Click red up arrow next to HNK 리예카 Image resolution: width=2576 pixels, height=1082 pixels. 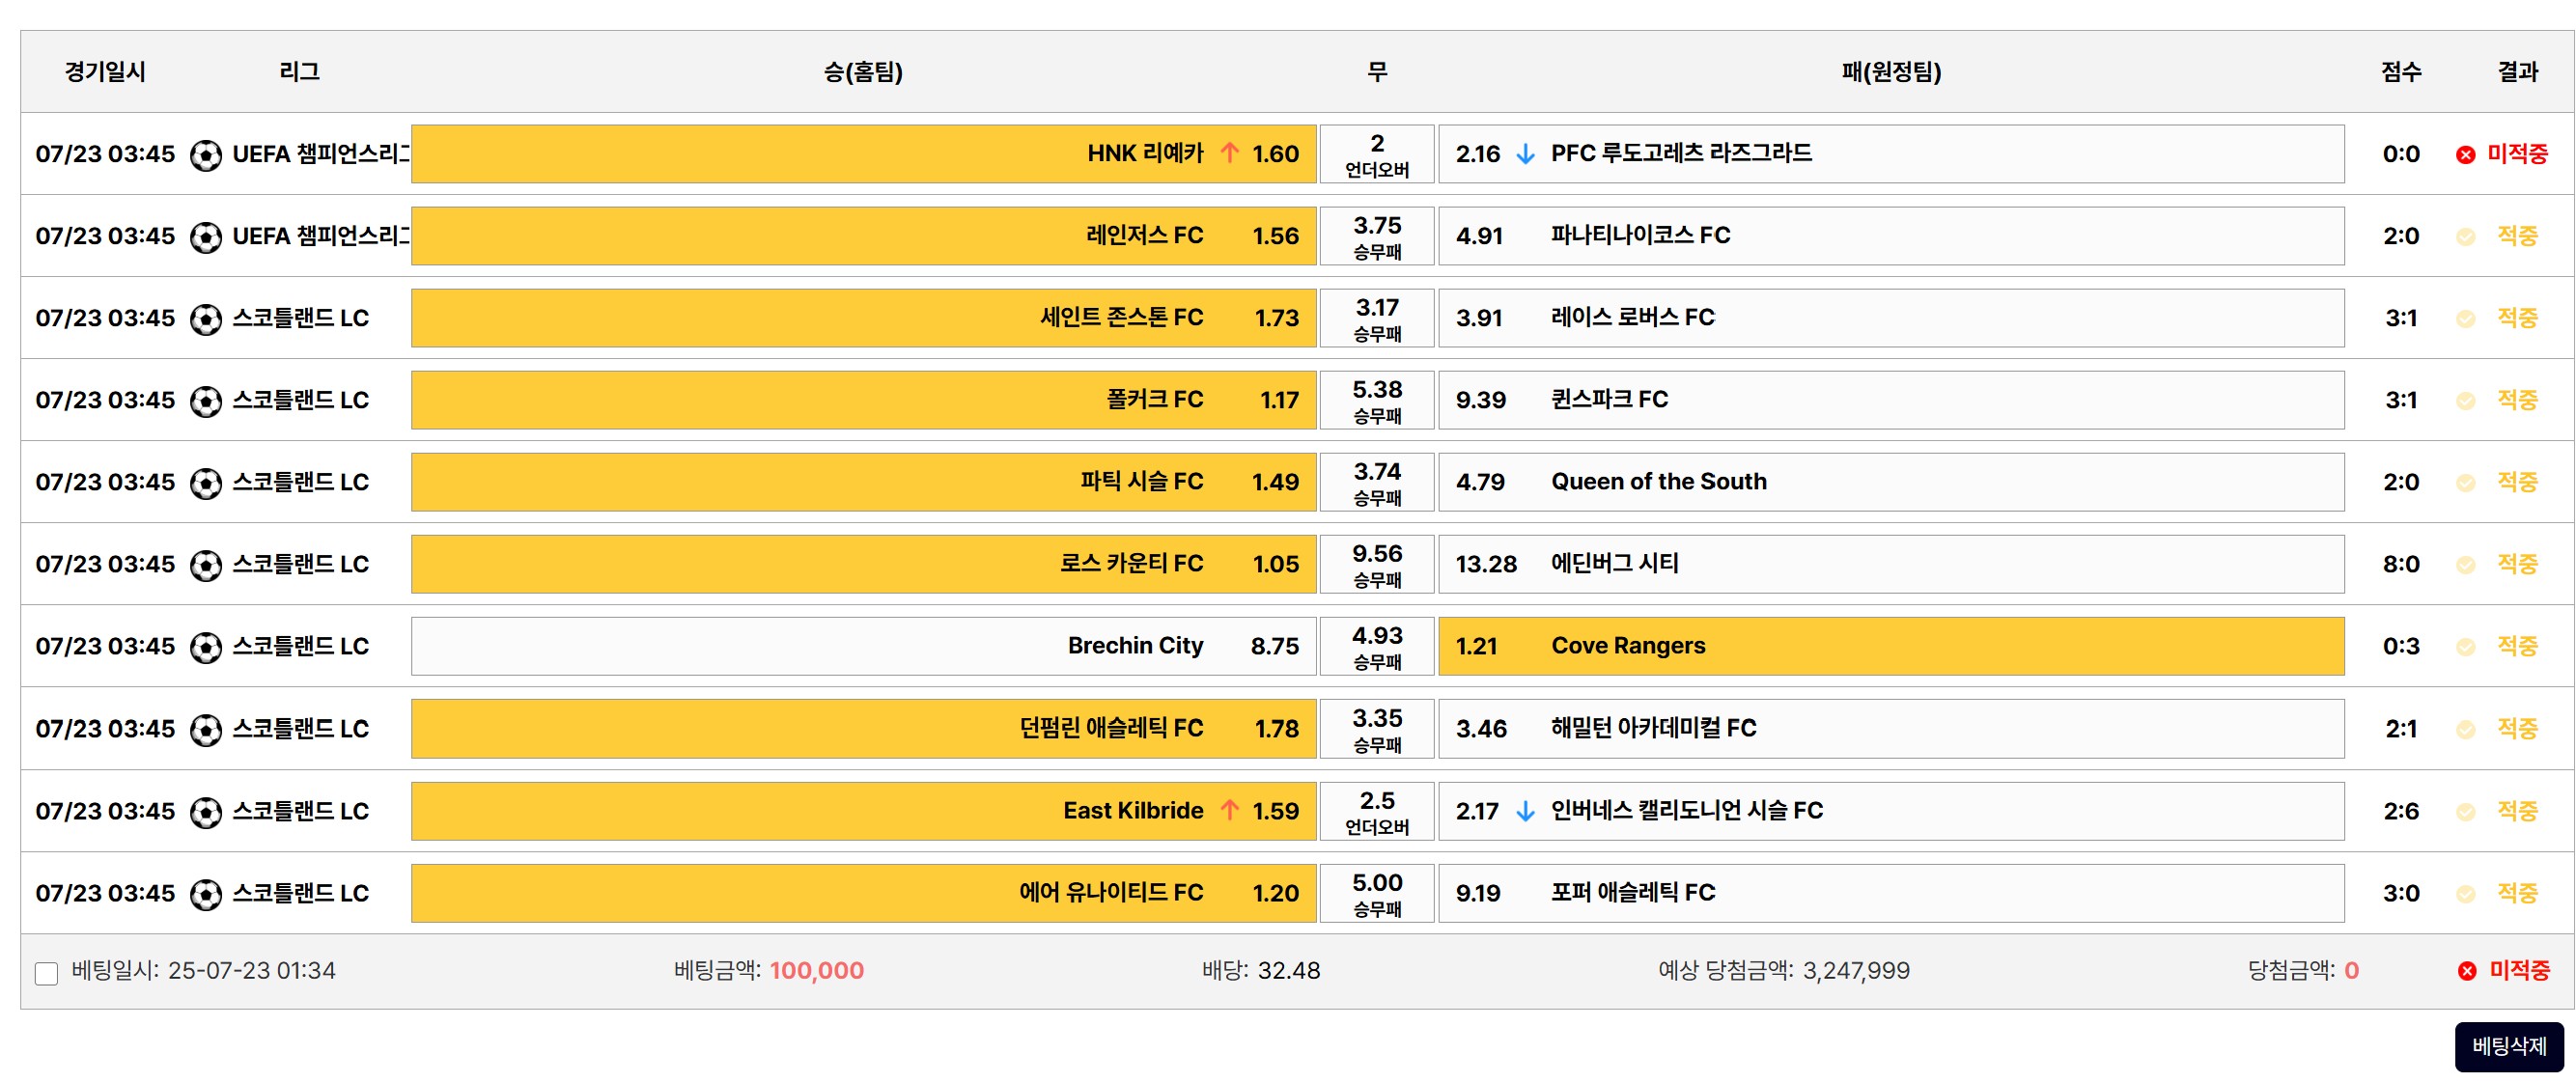tap(1229, 153)
